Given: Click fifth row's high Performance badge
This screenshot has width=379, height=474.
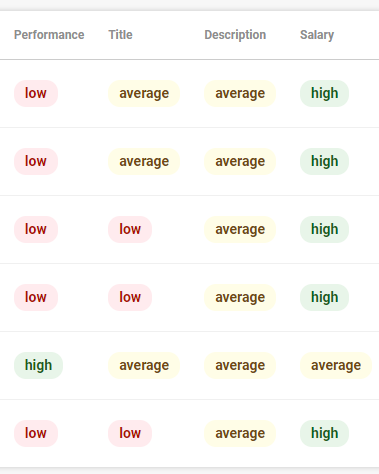Looking at the screenshot, I should tap(38, 365).
